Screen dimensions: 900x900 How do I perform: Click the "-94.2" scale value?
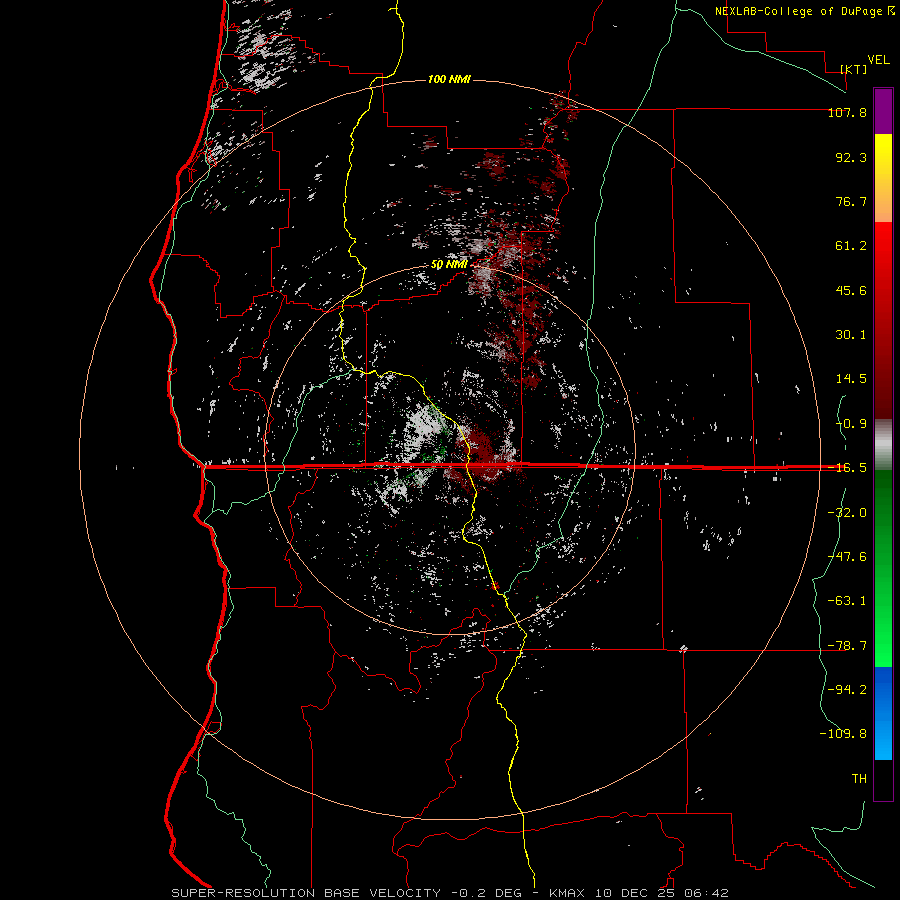847,689
